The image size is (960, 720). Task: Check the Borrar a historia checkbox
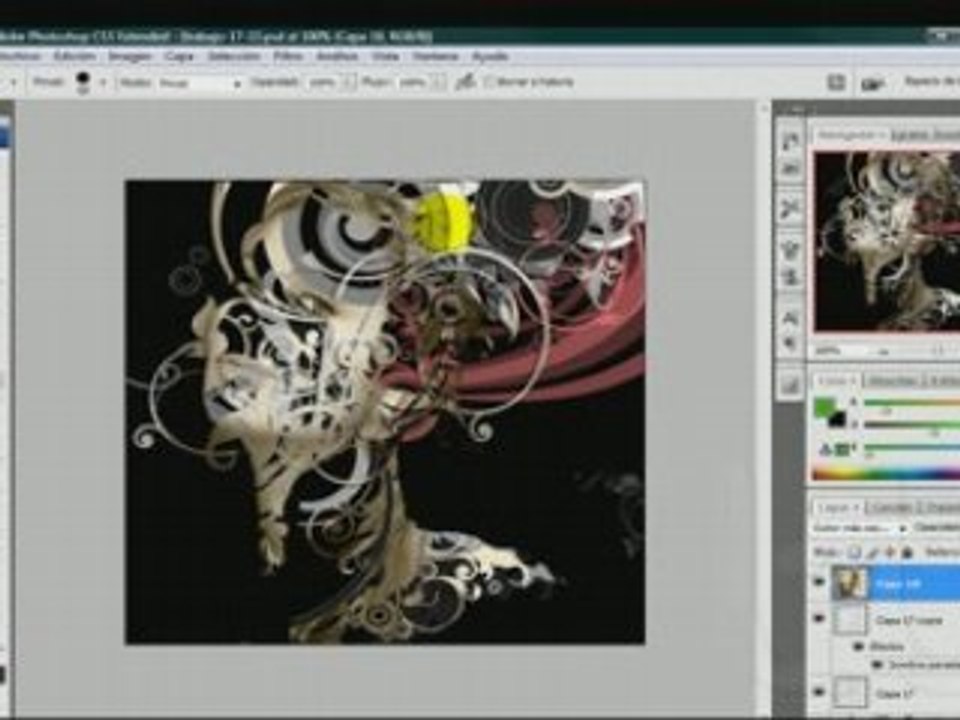(x=489, y=81)
